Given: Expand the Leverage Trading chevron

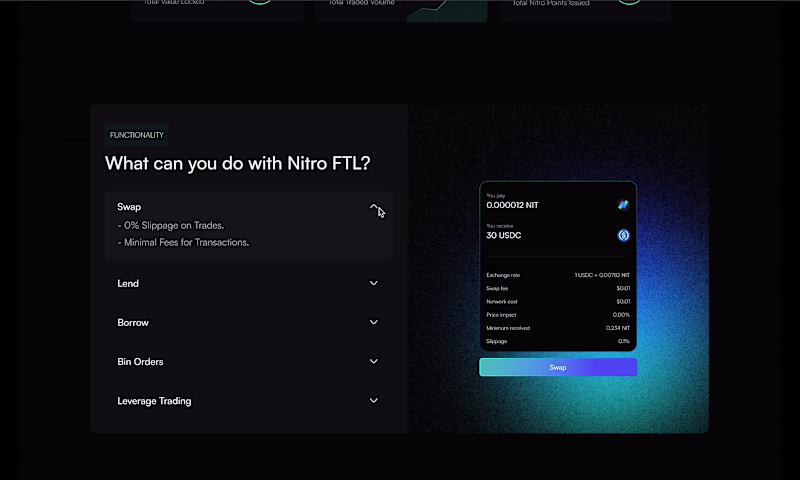Looking at the screenshot, I should coord(373,401).
